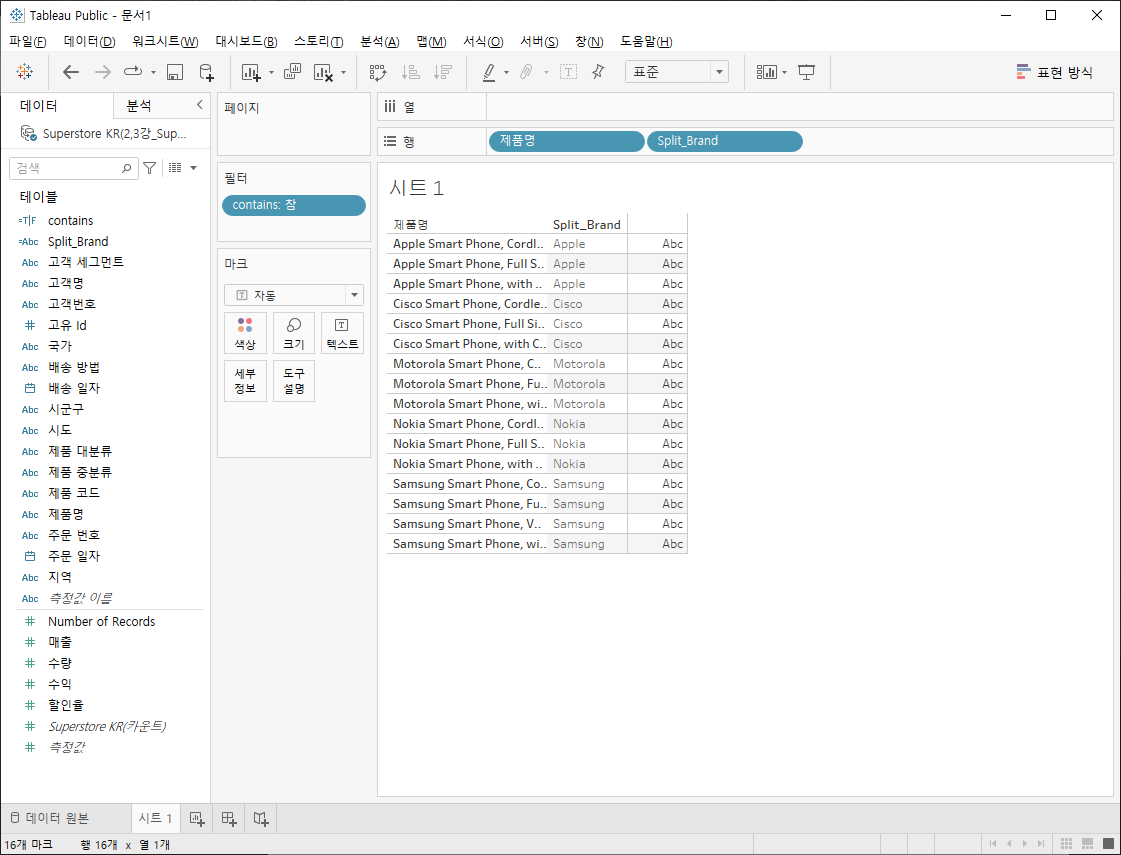
Task: Open the 워크시트(W) menu
Action: [x=165, y=41]
